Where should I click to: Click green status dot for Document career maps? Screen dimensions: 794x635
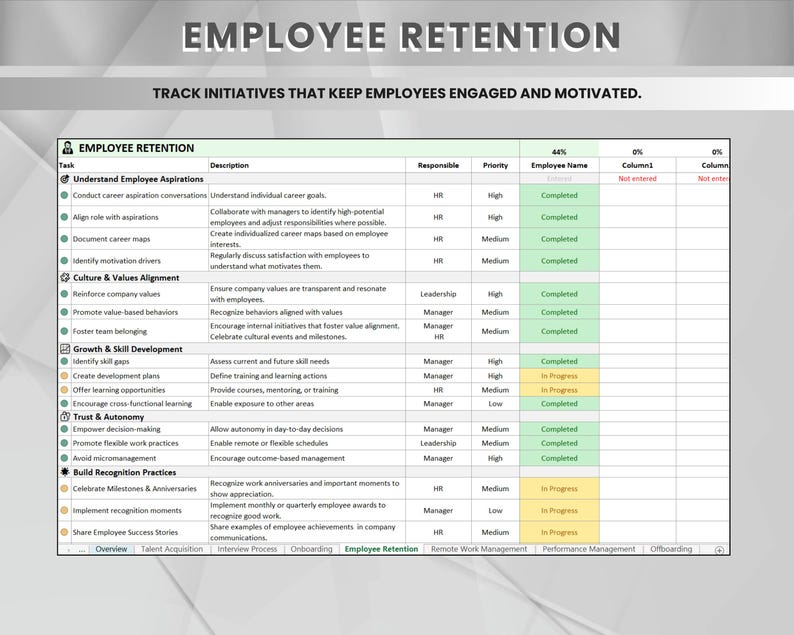tap(64, 239)
